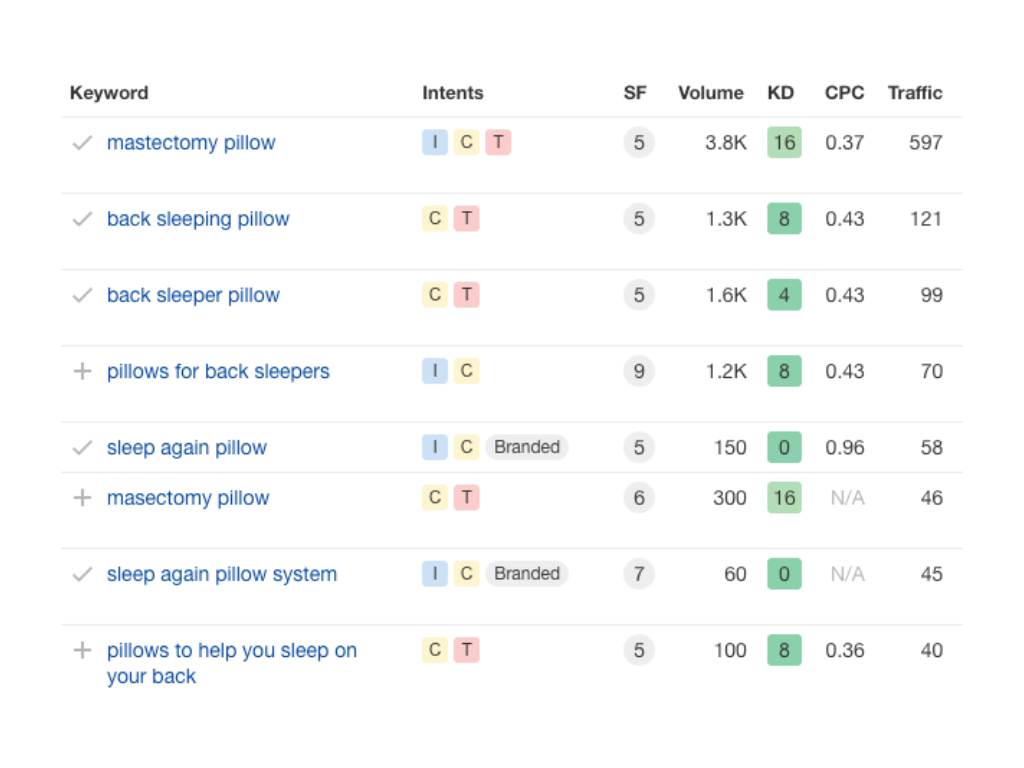Screen dimensions: 1024x768
Task: Click the Branded tag on sleep again pillow row
Action: [x=527, y=447]
